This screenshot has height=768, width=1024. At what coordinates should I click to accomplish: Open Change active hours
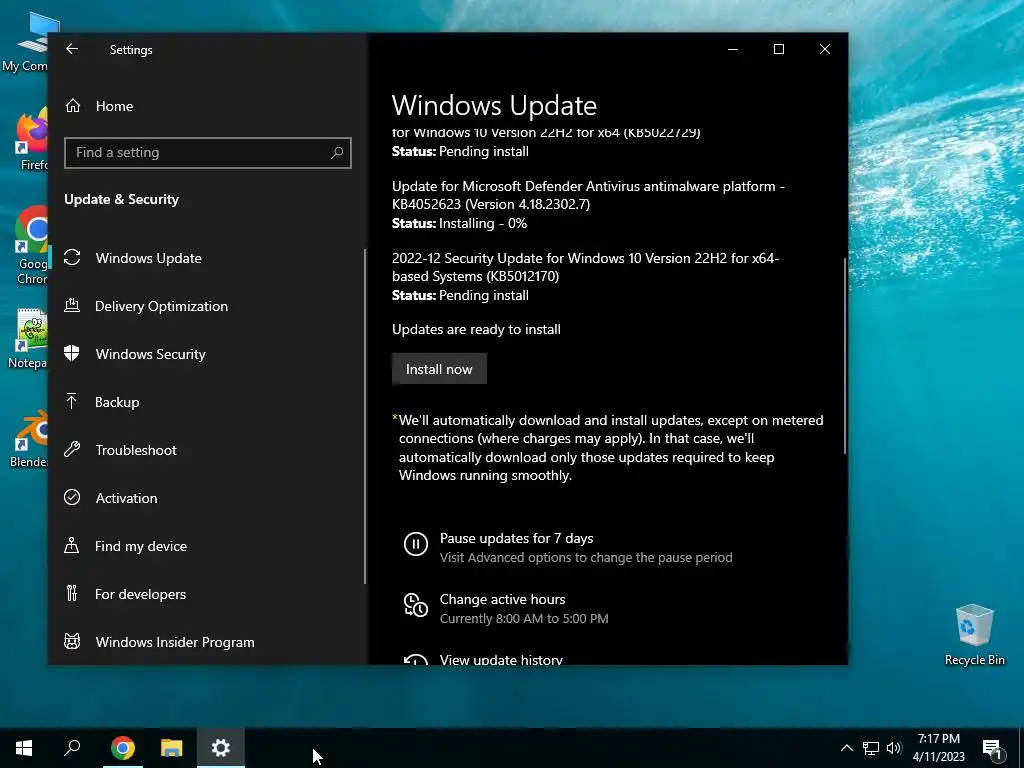click(x=502, y=600)
